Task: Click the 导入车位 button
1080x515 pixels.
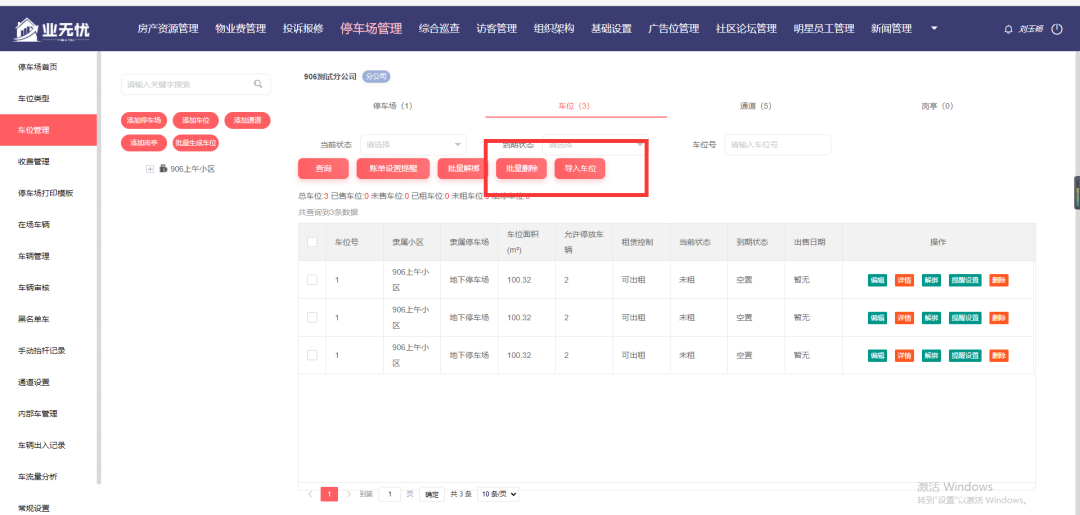Action: pos(580,169)
